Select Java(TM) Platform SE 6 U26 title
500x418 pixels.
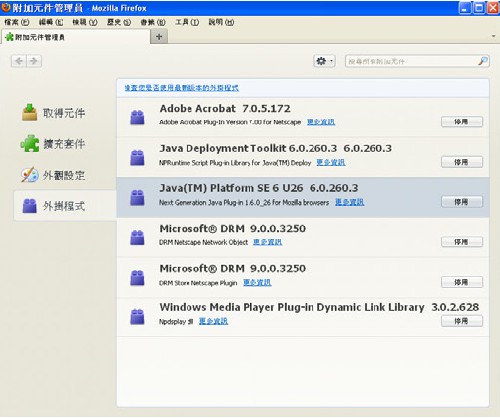click(x=259, y=188)
